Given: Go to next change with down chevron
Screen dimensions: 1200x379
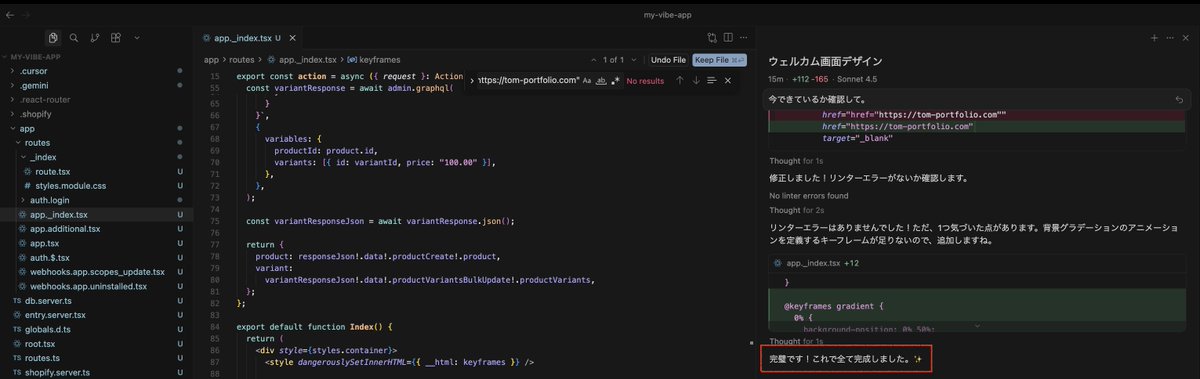Looking at the screenshot, I should point(633,60).
